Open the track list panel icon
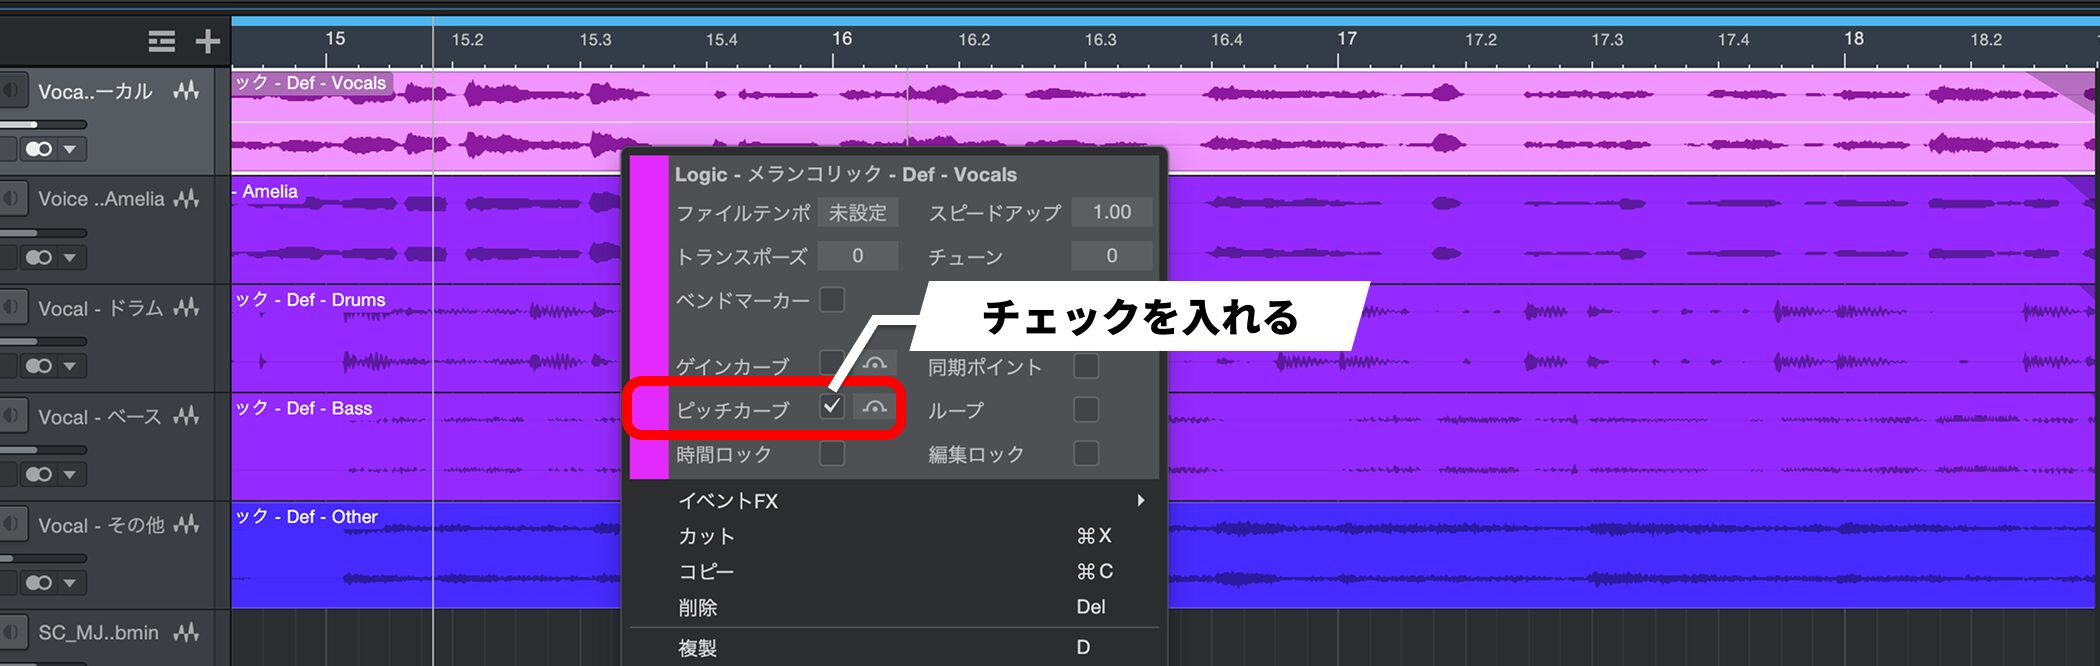 coord(161,41)
